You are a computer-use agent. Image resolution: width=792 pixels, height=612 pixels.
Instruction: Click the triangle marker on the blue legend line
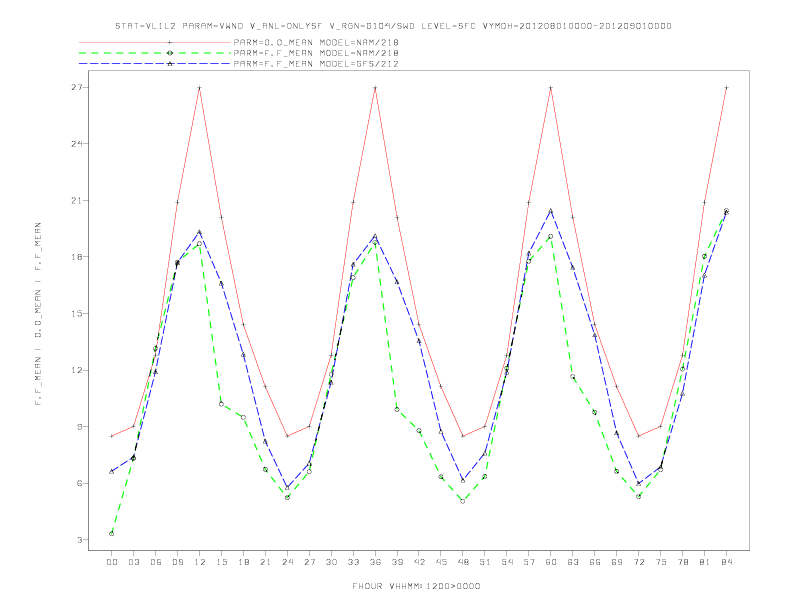click(x=170, y=64)
